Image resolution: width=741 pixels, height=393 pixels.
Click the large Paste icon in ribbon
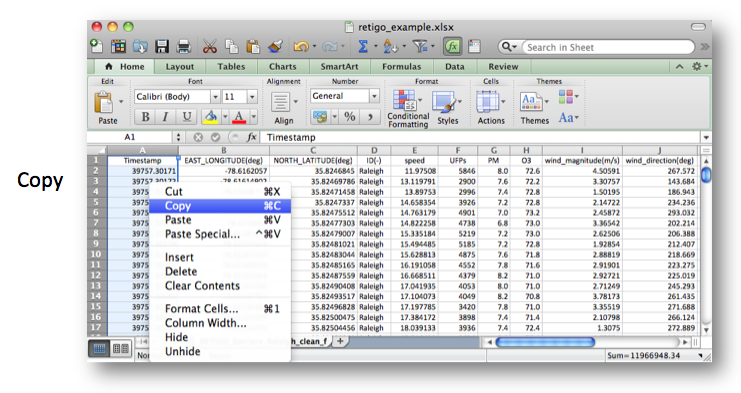(x=103, y=103)
